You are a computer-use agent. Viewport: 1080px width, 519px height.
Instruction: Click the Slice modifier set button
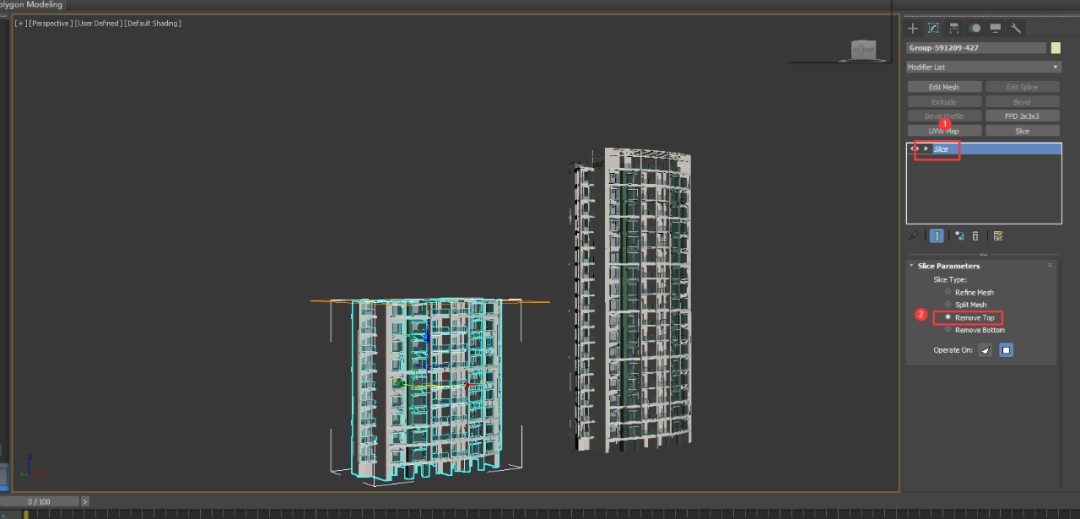(1022, 131)
